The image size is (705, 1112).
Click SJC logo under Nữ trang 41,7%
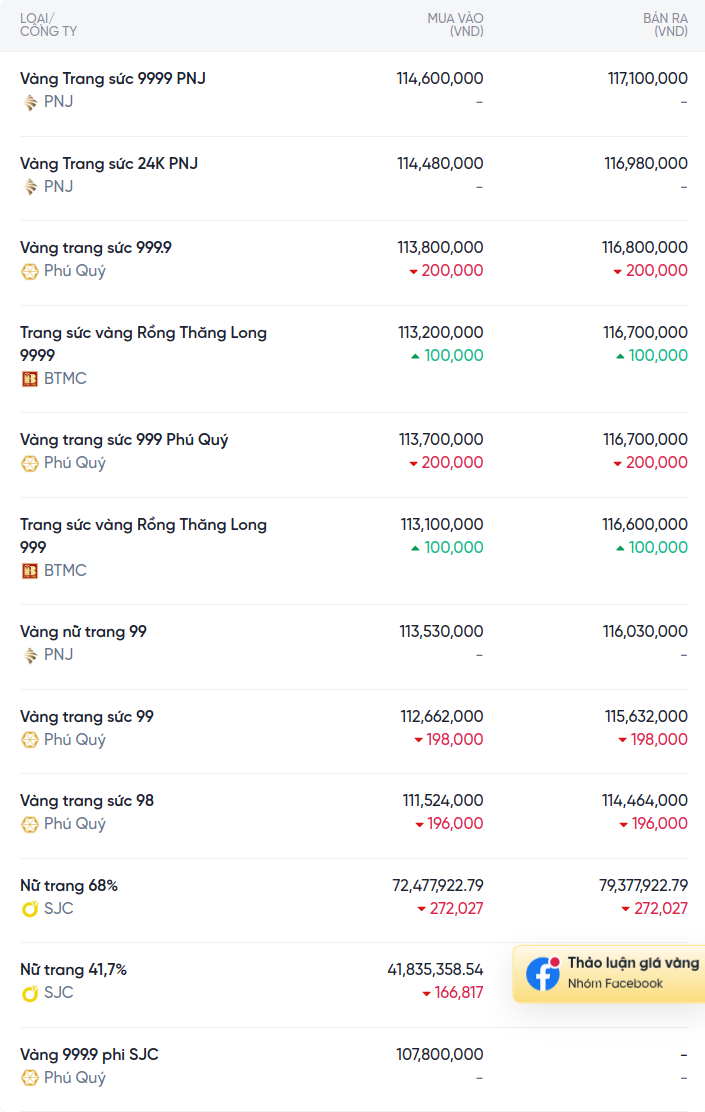point(30,993)
